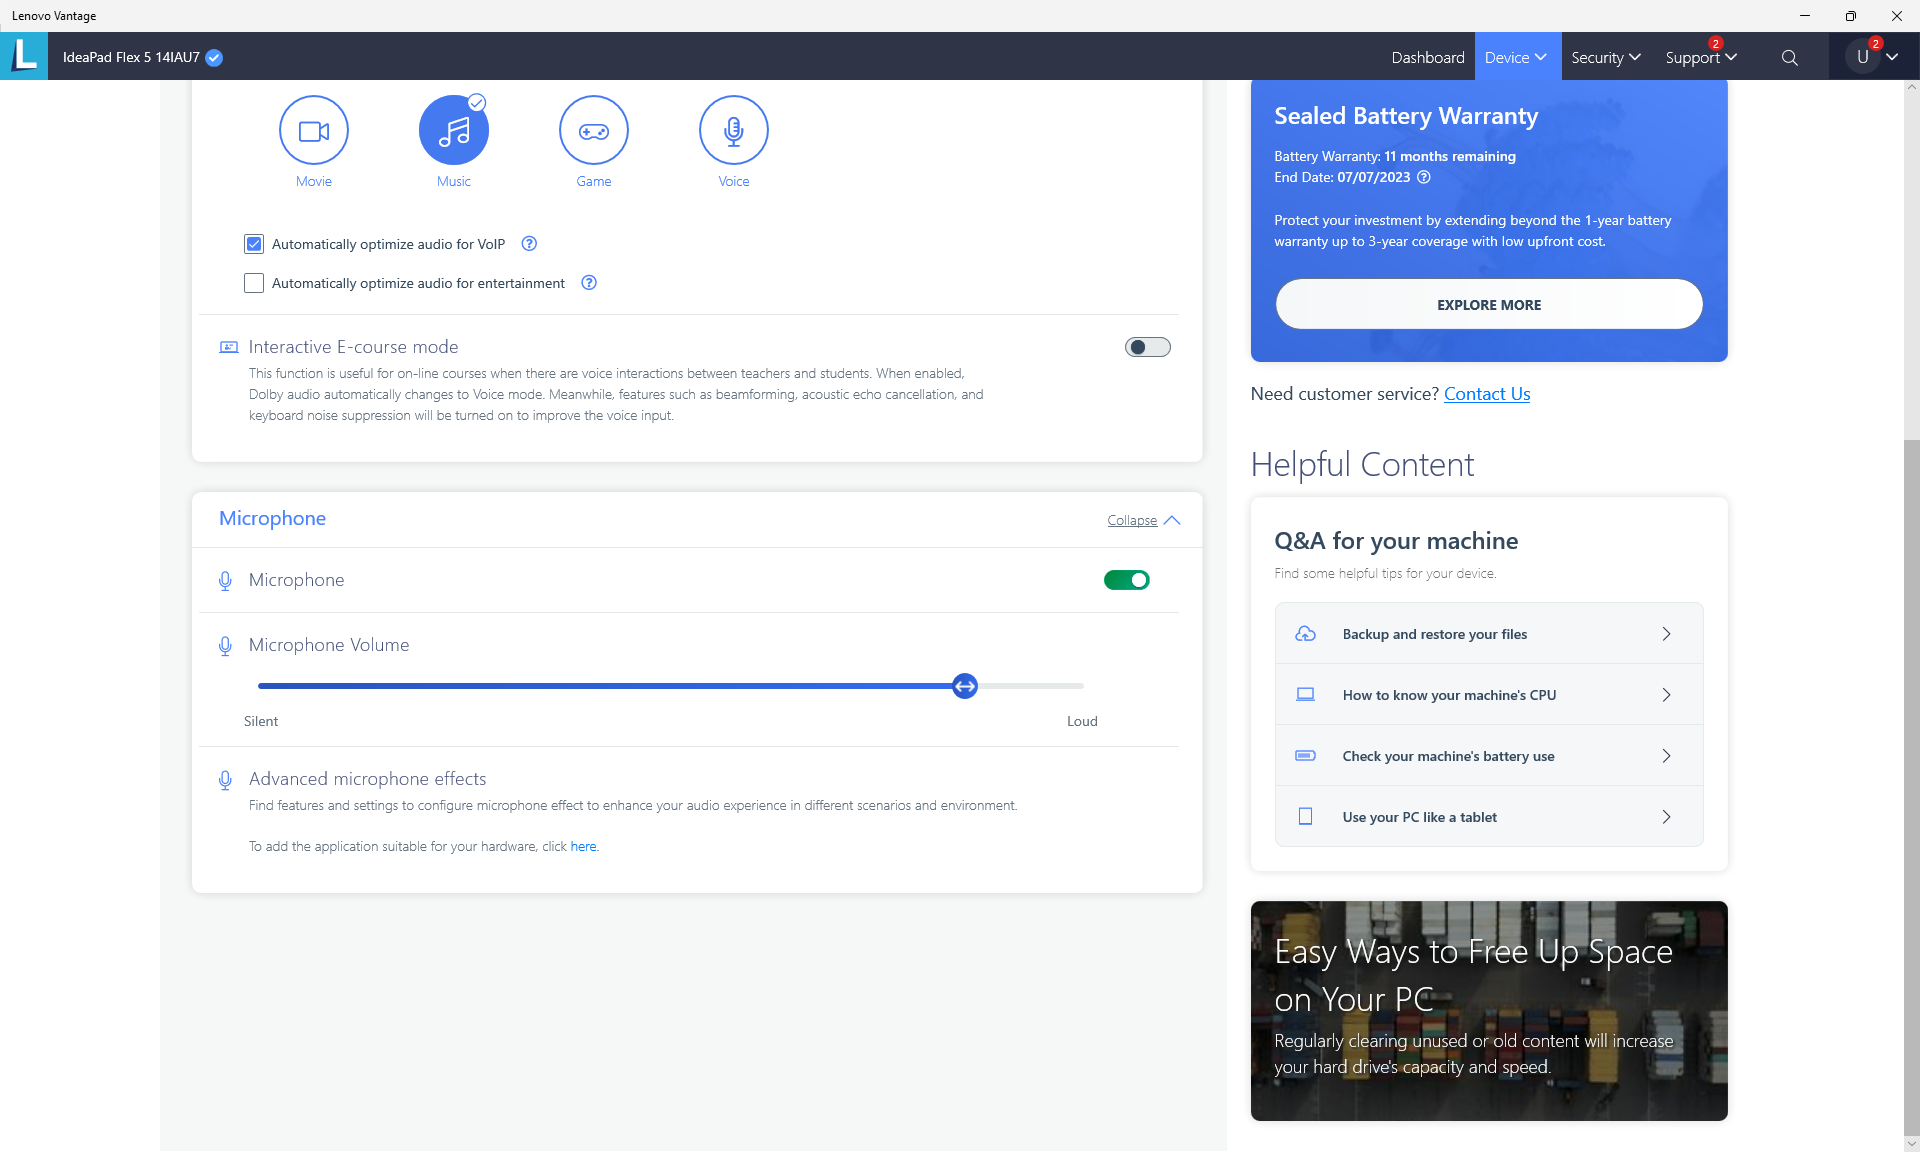Click the laptop CPU icon
This screenshot has width=1920, height=1152.
click(1305, 695)
